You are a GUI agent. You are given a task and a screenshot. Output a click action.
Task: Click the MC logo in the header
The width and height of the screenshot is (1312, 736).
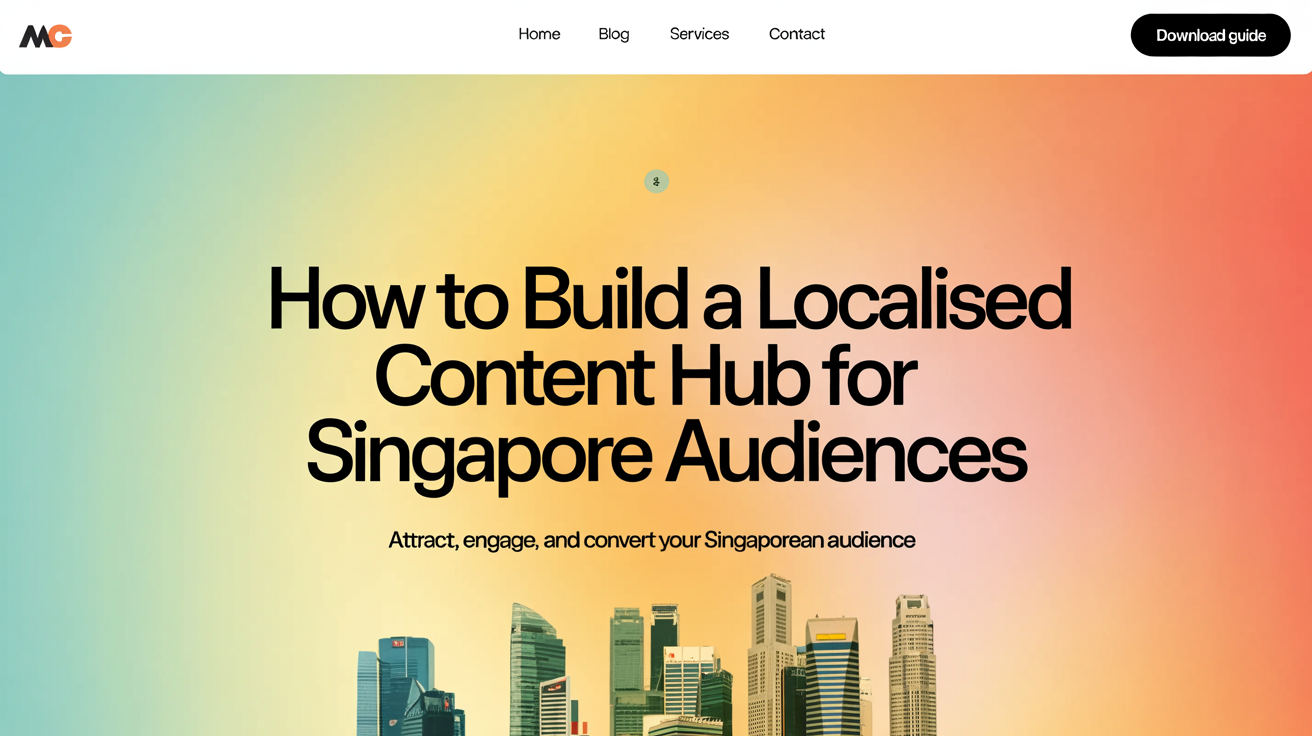pos(46,36)
